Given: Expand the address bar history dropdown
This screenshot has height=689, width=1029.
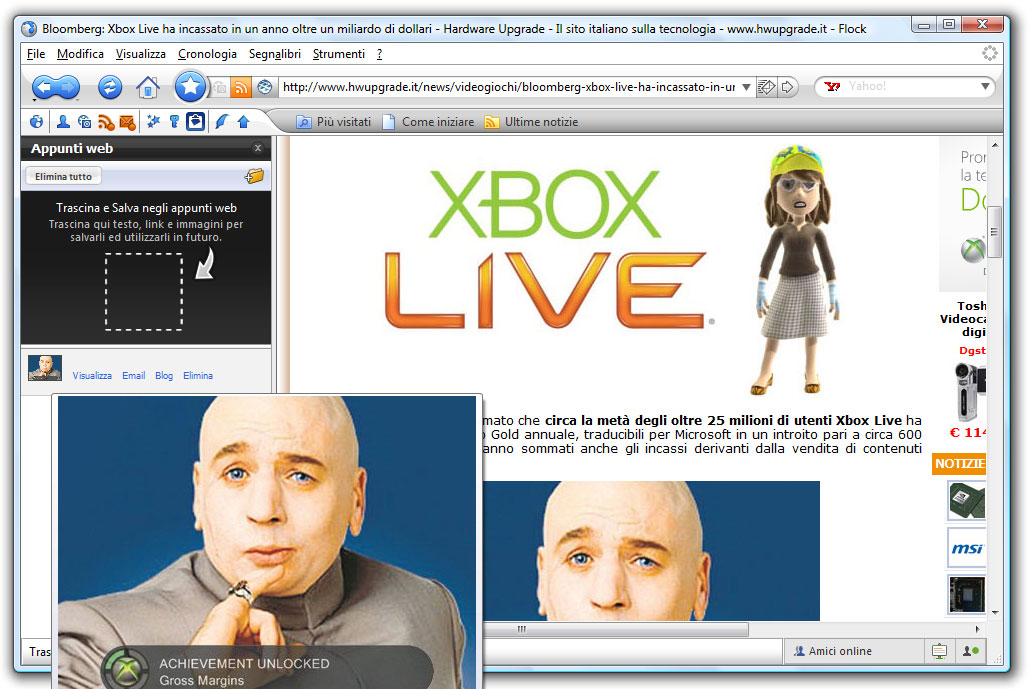Looking at the screenshot, I should point(746,87).
